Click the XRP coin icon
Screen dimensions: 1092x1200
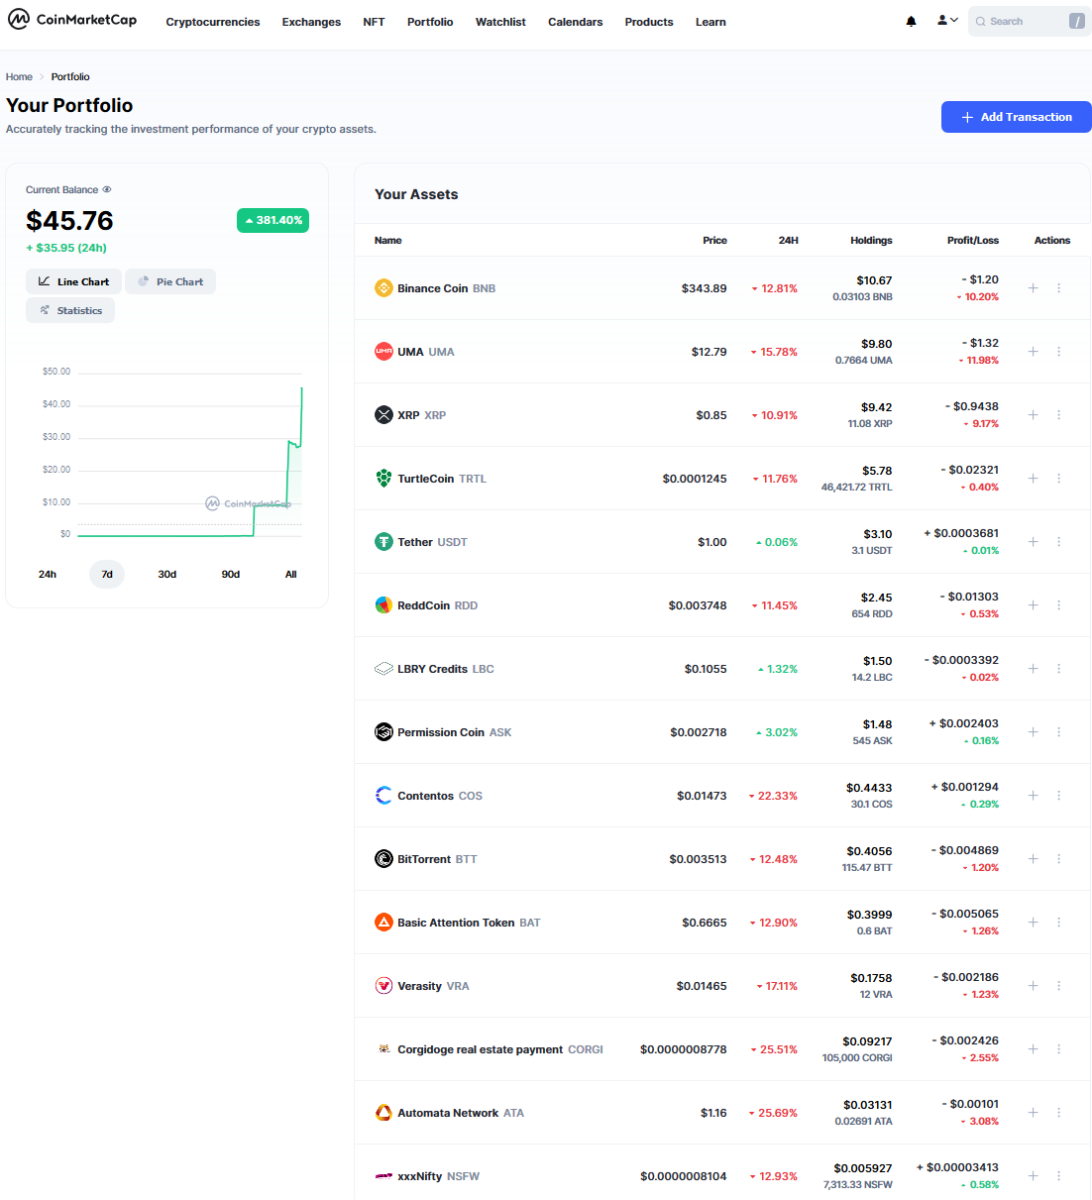383,414
